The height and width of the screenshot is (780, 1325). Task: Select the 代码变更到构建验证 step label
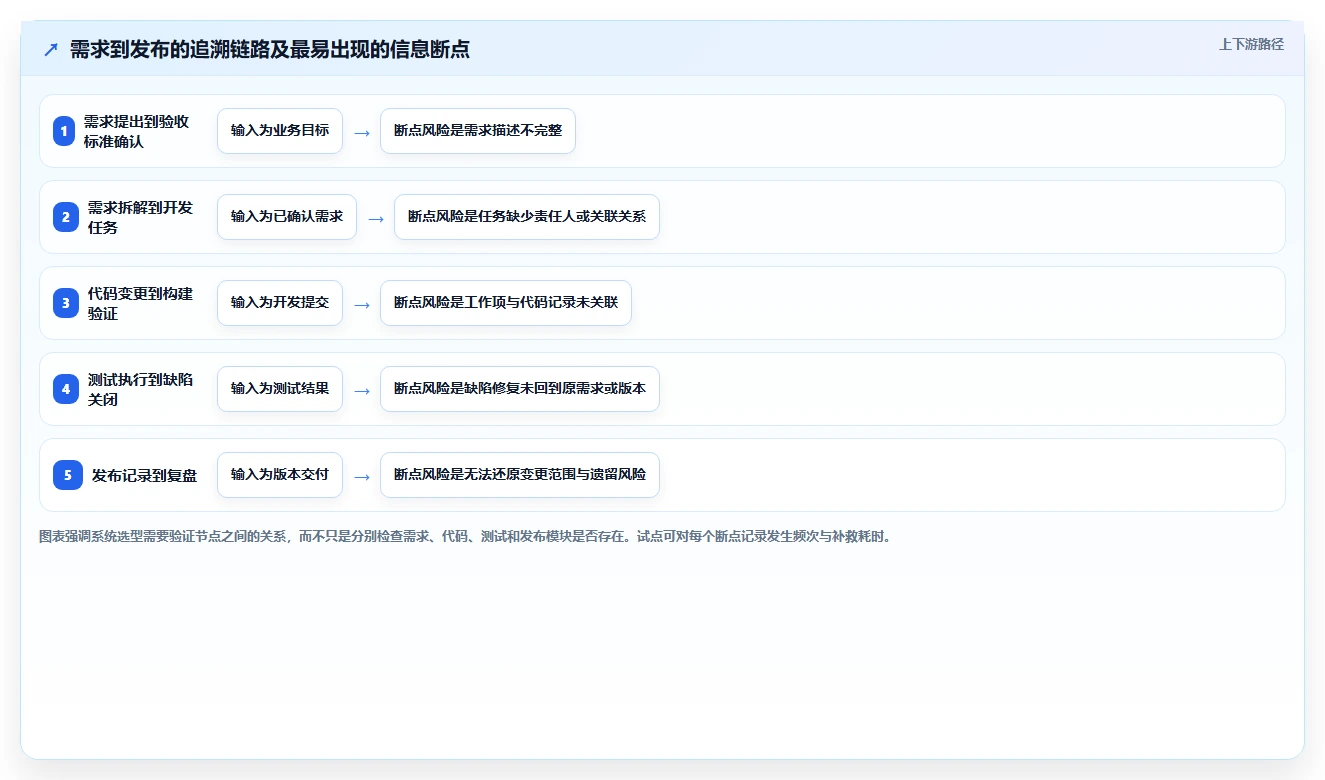tap(141, 303)
